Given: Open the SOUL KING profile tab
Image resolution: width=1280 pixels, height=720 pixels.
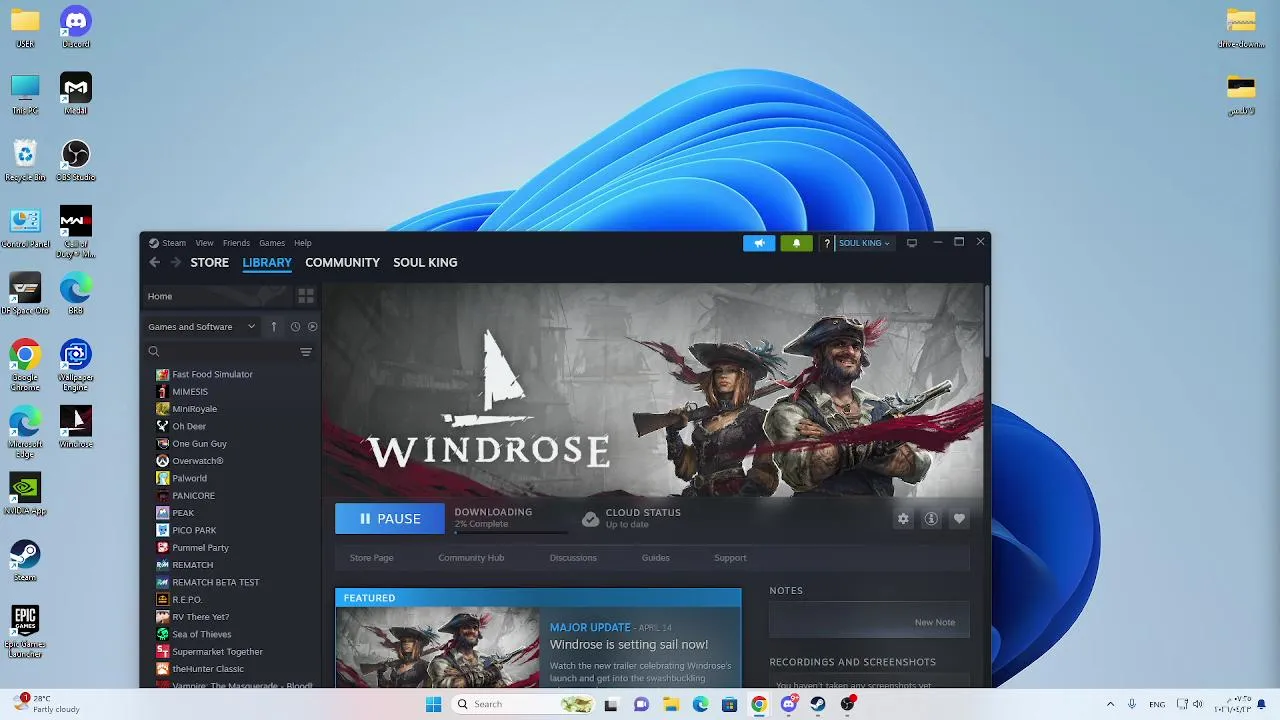Looking at the screenshot, I should pos(425,262).
